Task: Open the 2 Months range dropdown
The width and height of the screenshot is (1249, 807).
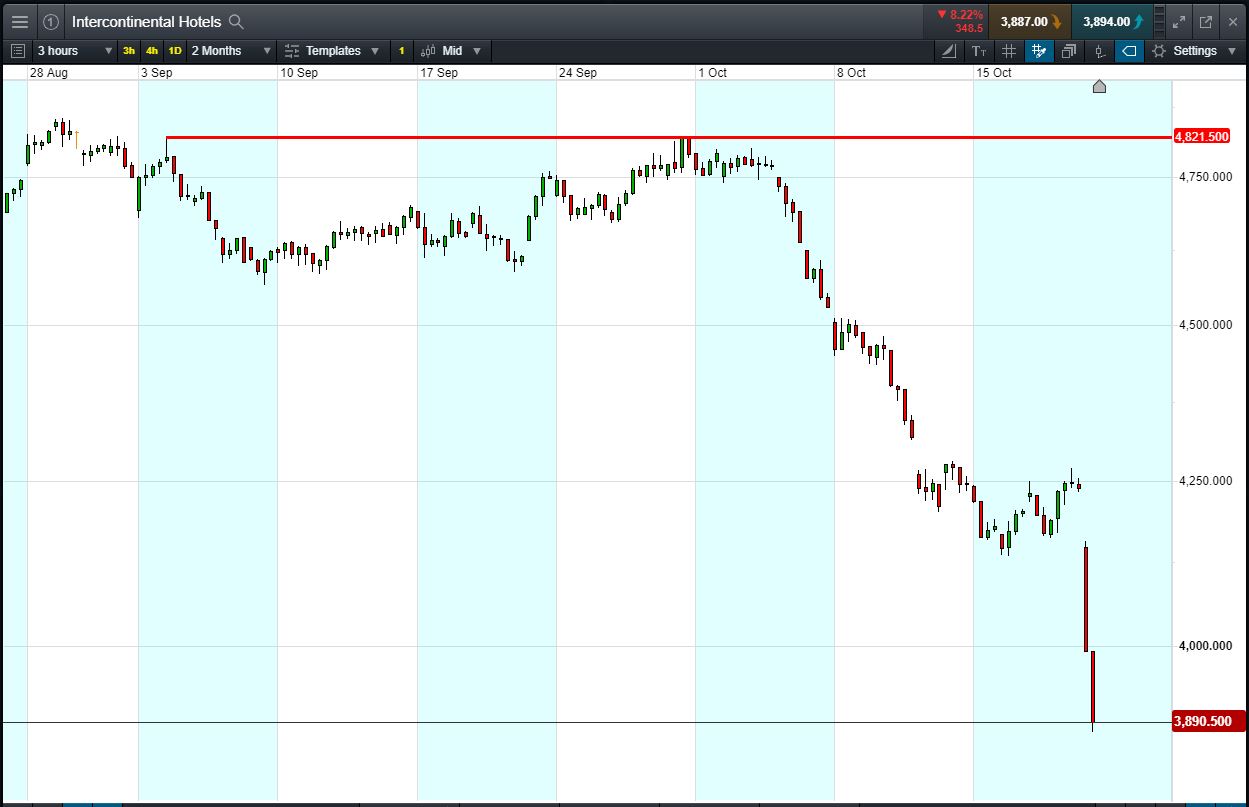Action: 231,50
